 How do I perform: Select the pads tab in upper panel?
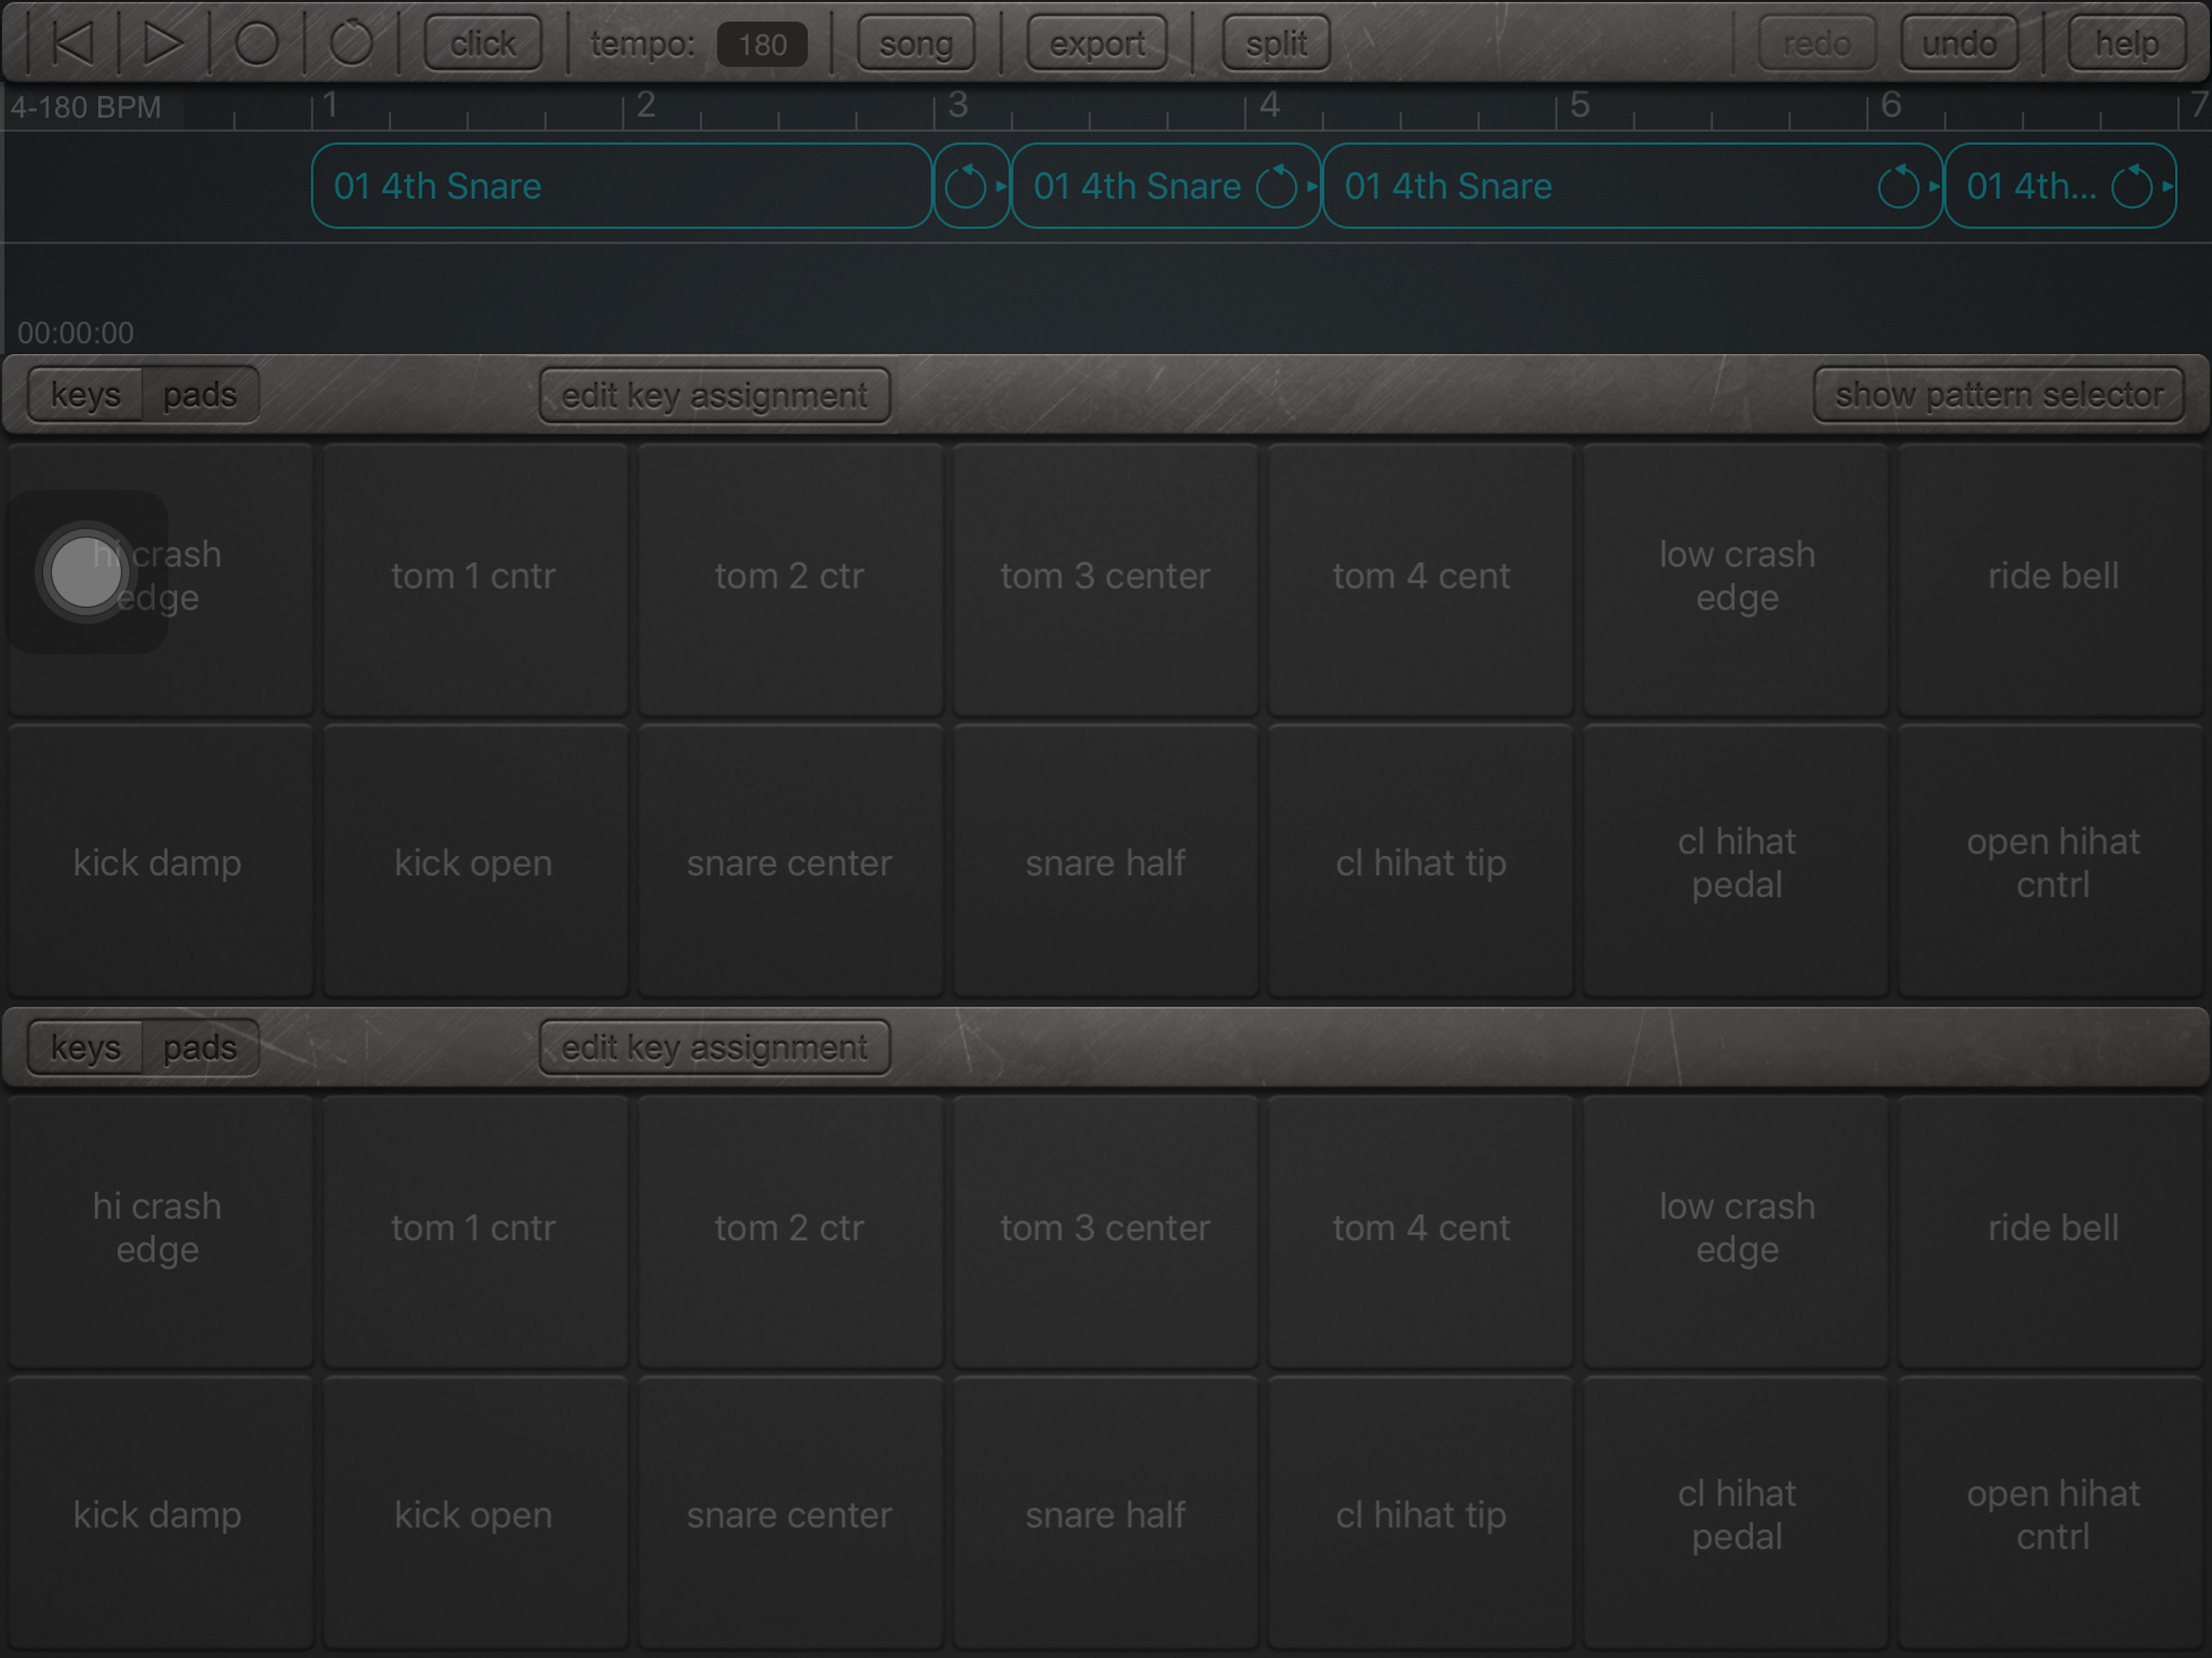tap(200, 395)
